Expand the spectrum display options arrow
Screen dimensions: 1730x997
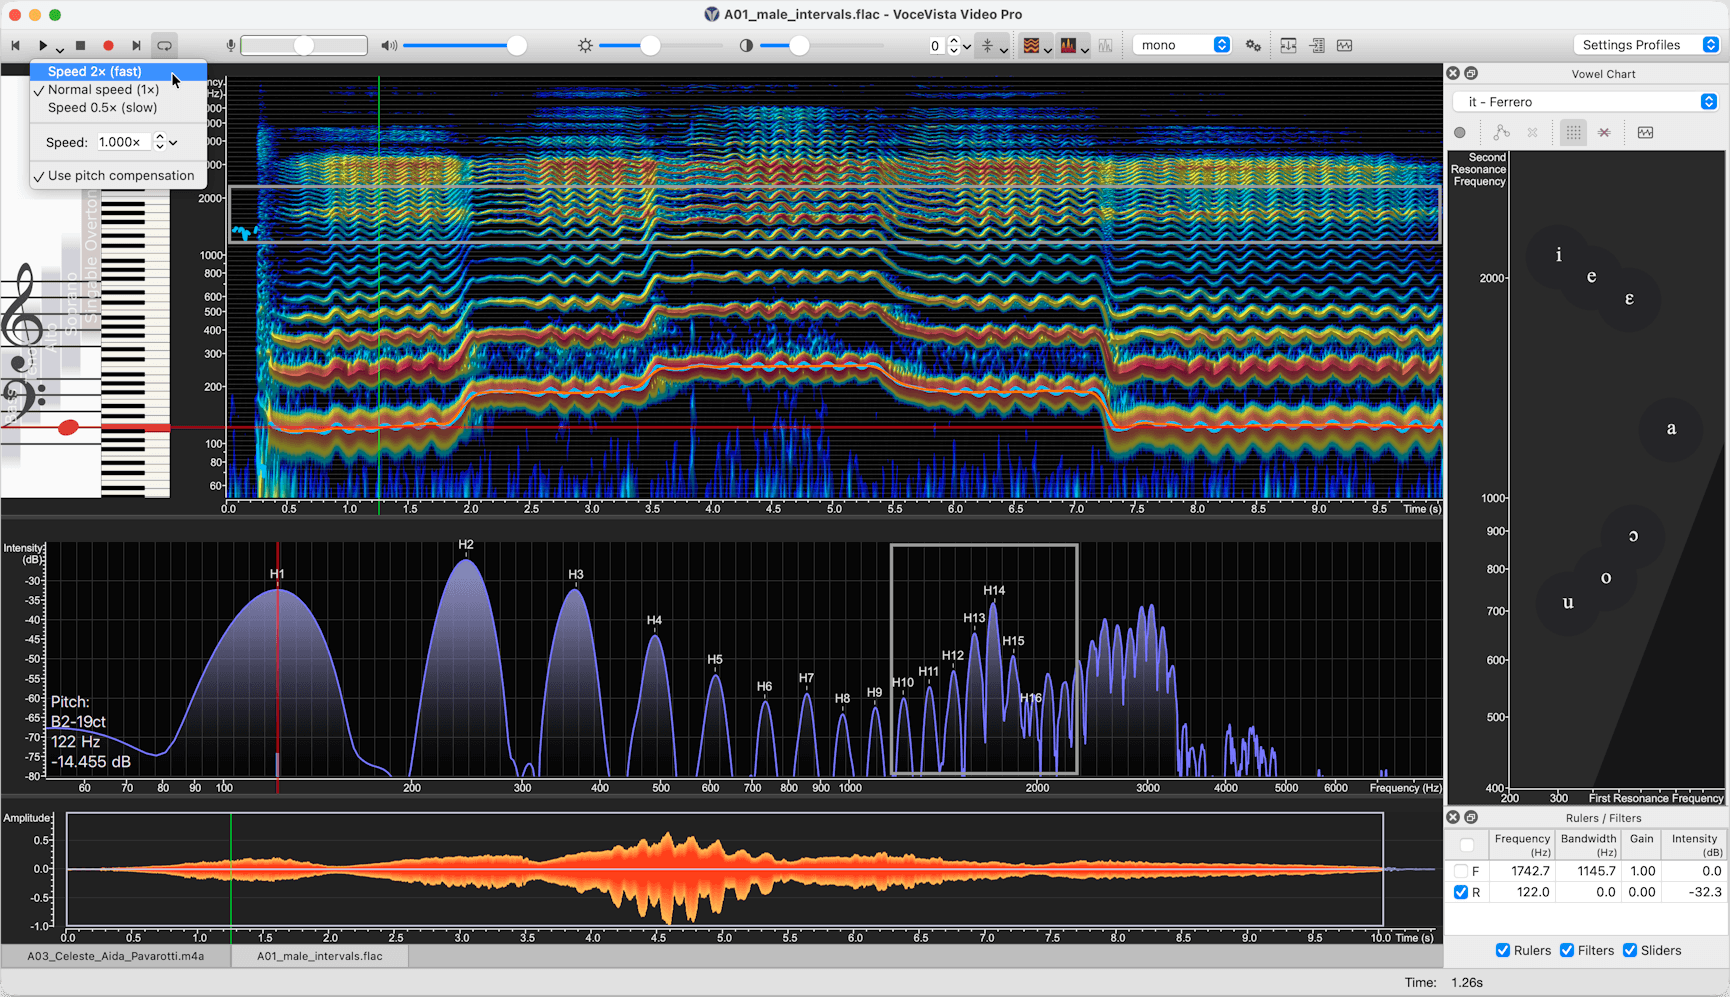pyautogui.click(x=1084, y=48)
